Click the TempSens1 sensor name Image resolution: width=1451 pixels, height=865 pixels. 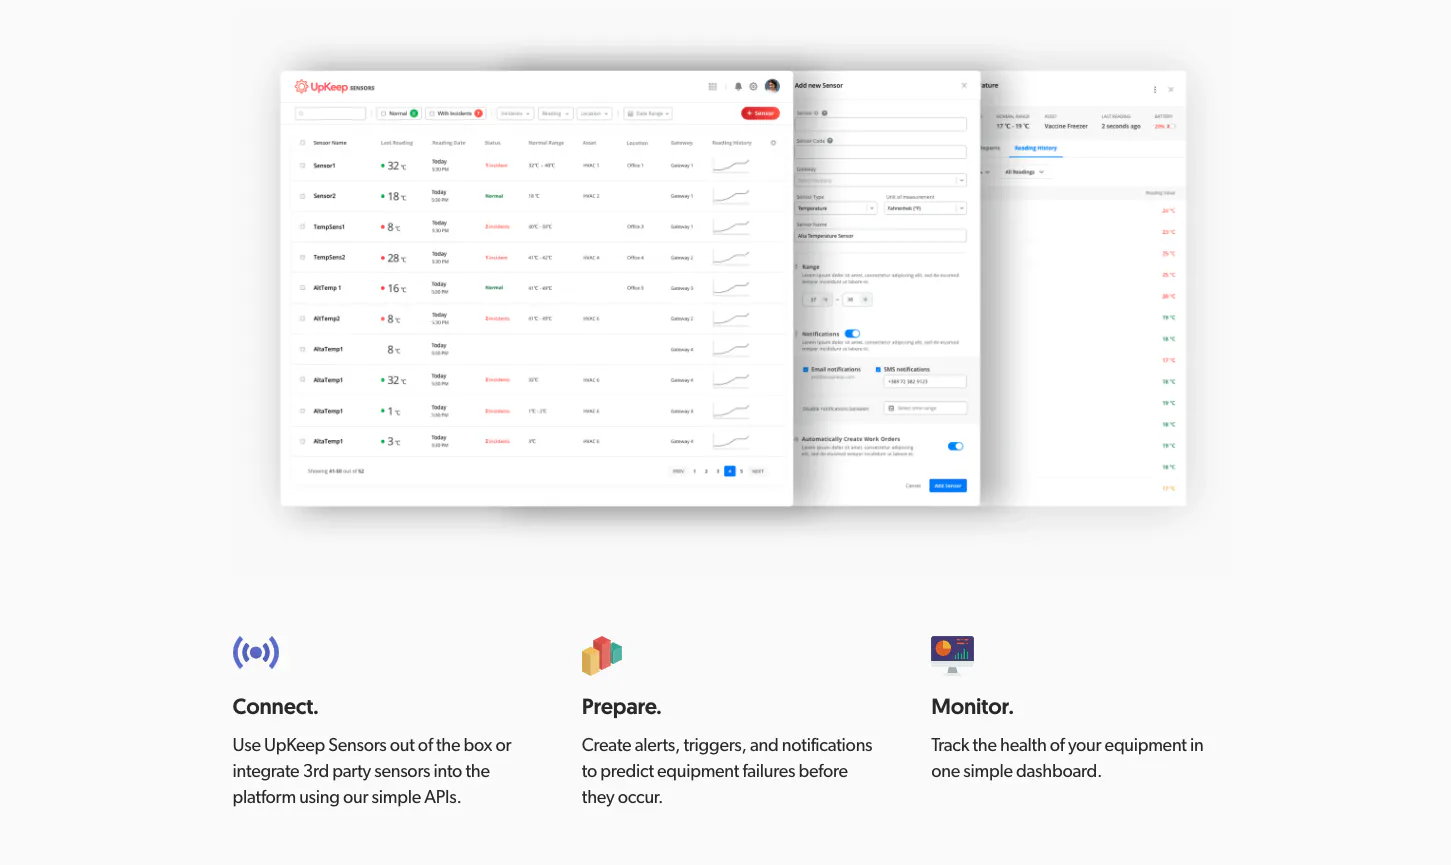click(329, 227)
